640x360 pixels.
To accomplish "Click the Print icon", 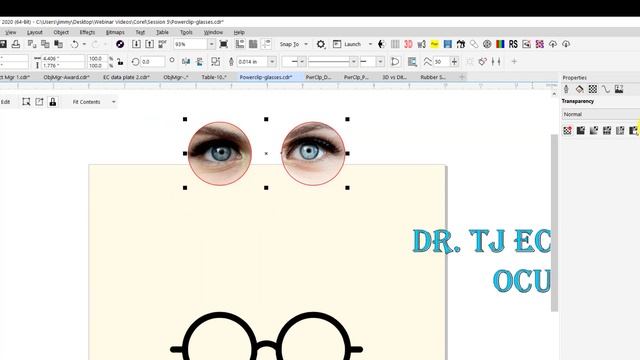I will (x=16, y=44).
